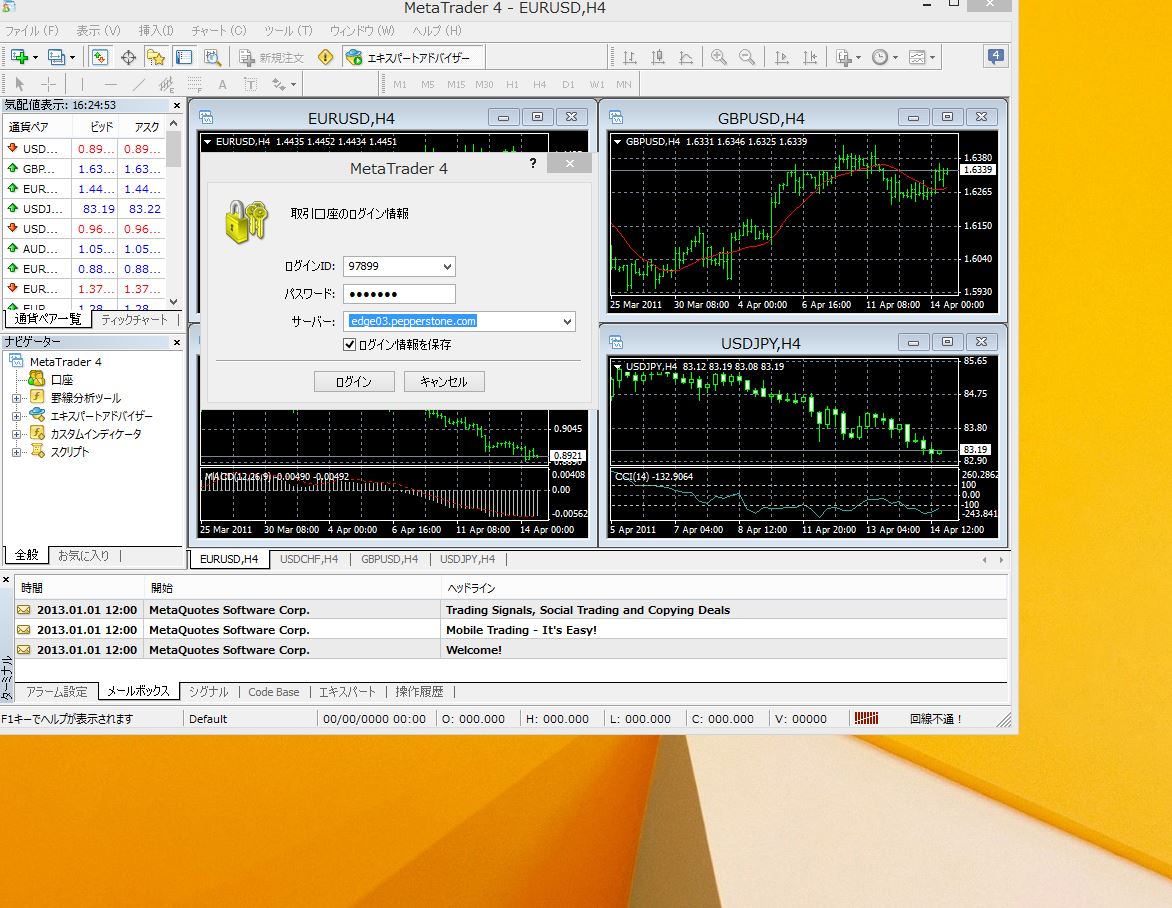Viewport: 1172px width, 908px height.
Task: Open the ファイル (F) menu
Action: click(x=31, y=31)
